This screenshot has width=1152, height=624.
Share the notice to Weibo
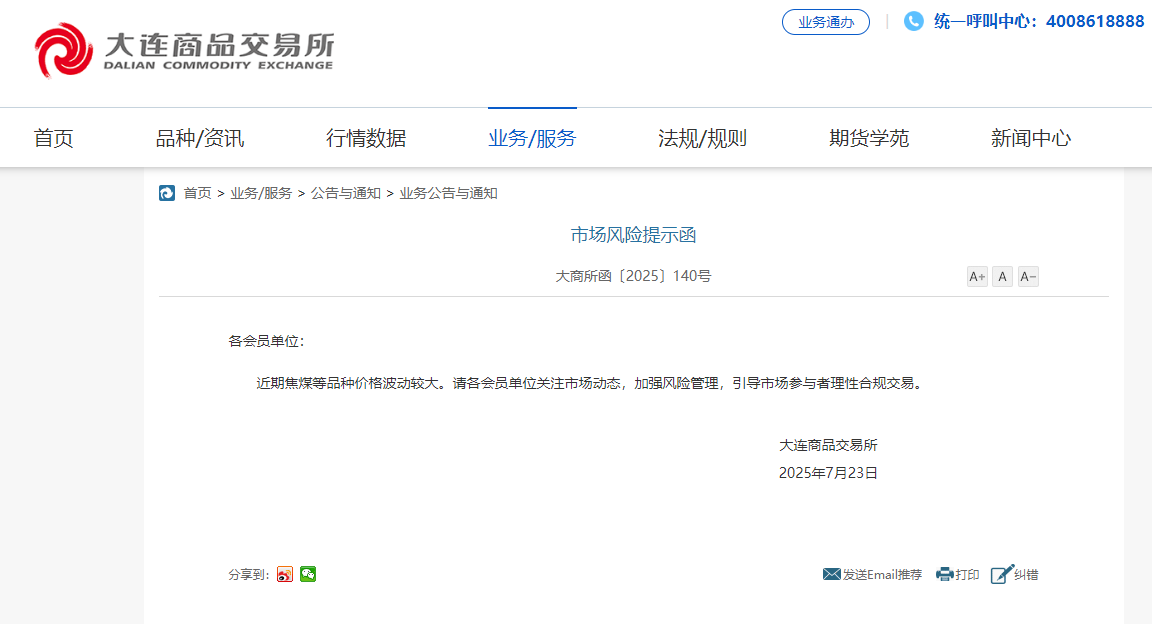(x=285, y=574)
